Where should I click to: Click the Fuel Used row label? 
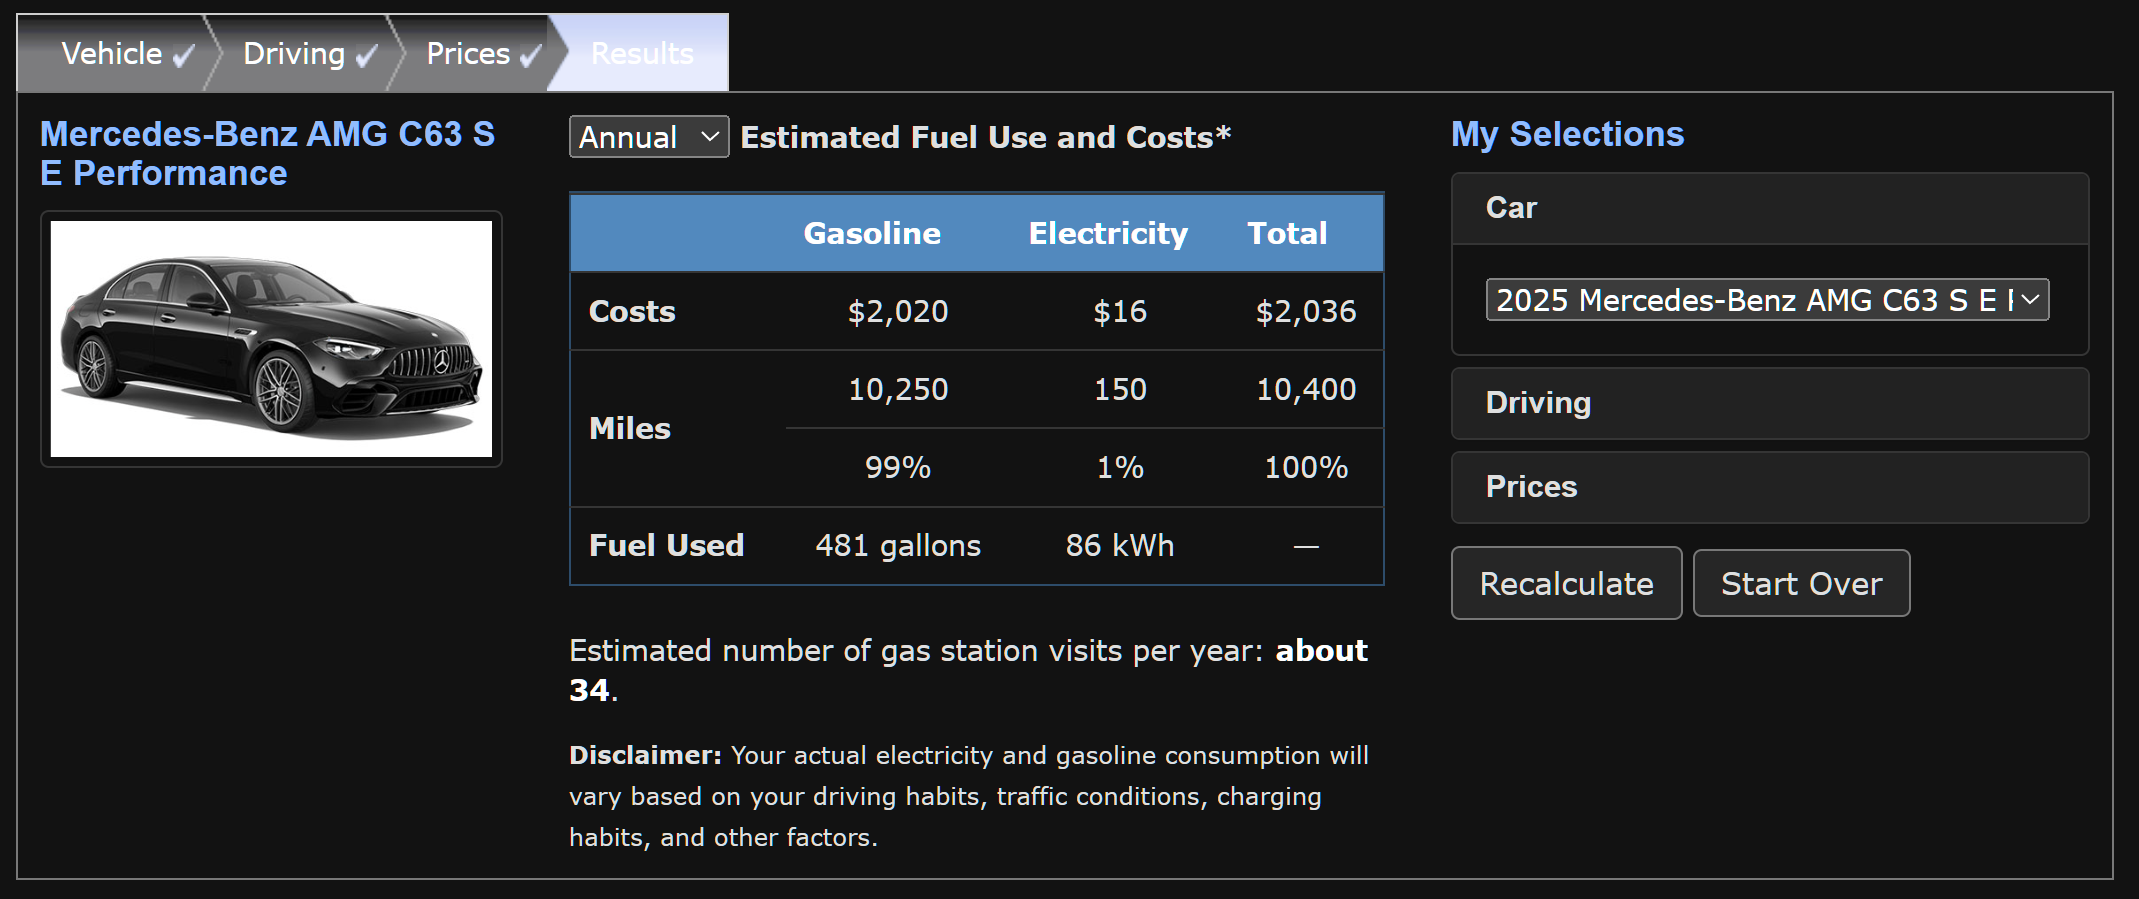[x=666, y=545]
